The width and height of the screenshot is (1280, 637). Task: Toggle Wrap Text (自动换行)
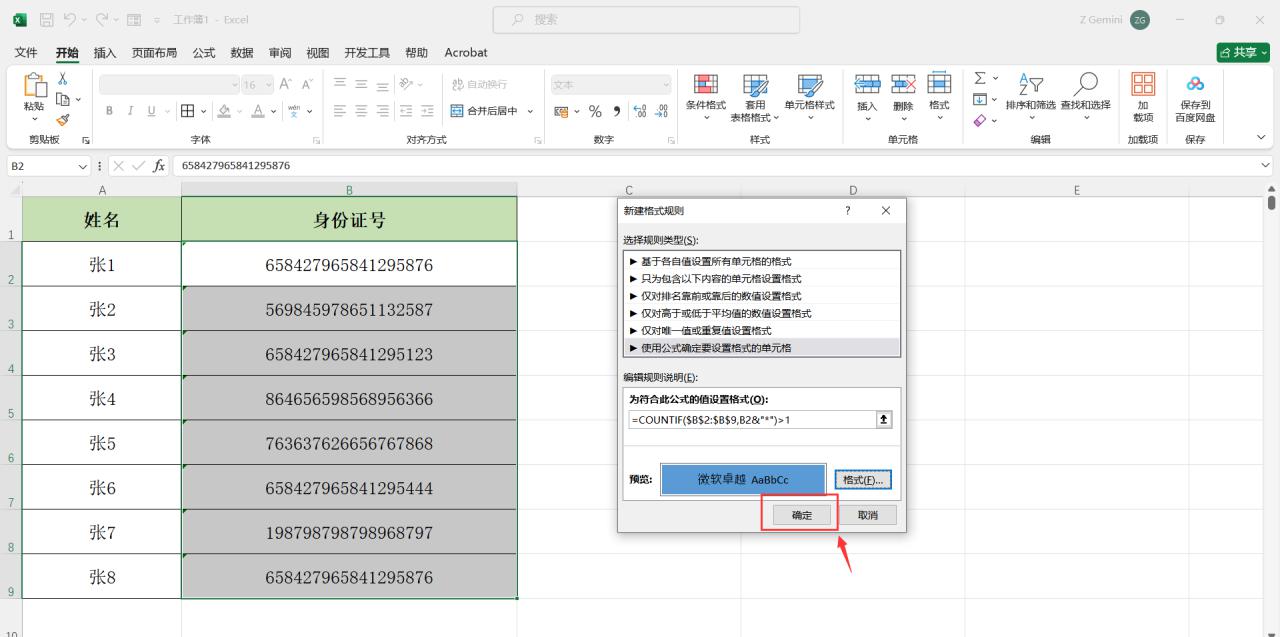479,85
